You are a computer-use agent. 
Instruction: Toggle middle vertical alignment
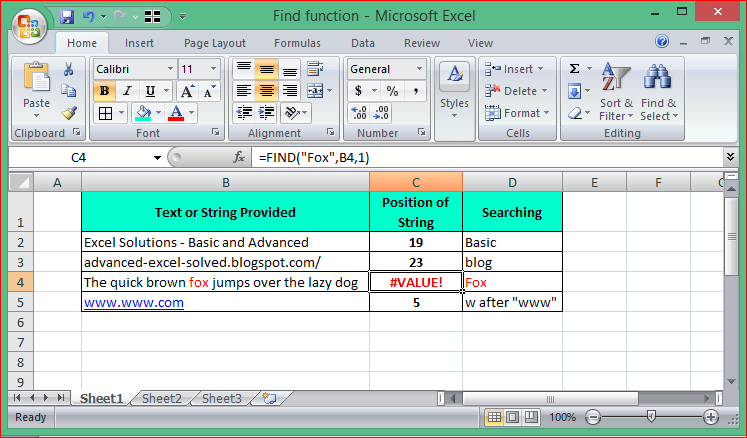point(266,69)
